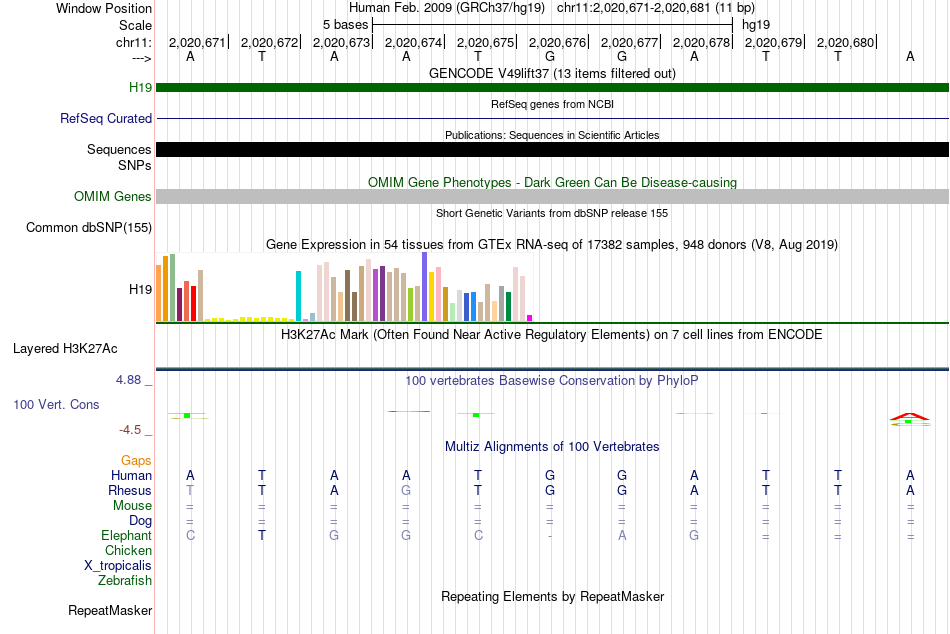Select the Zebrafish alignment row label
Viewport: 950px width, 634px height.
[125, 580]
